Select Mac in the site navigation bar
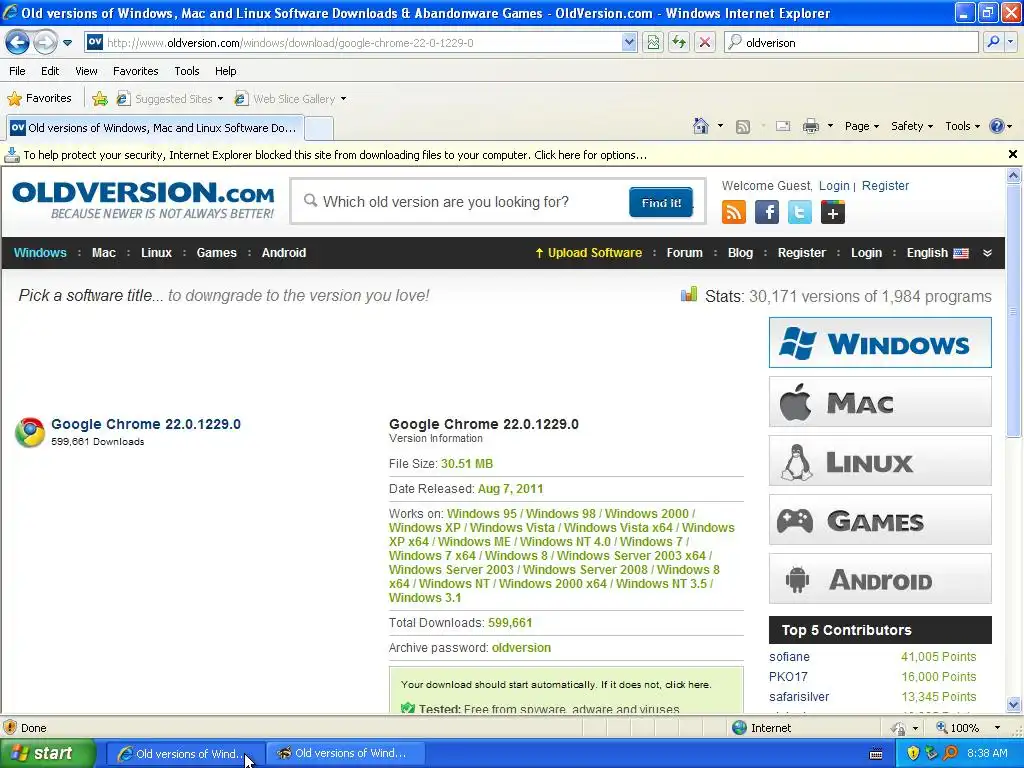The width and height of the screenshot is (1024, 768). click(x=104, y=253)
